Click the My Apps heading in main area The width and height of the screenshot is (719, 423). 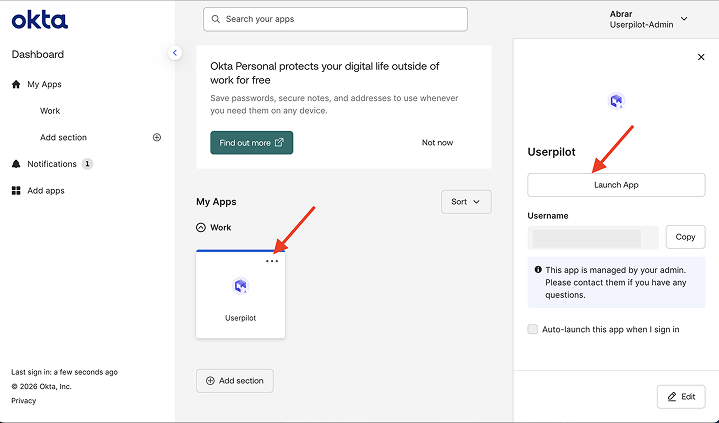[216, 202]
